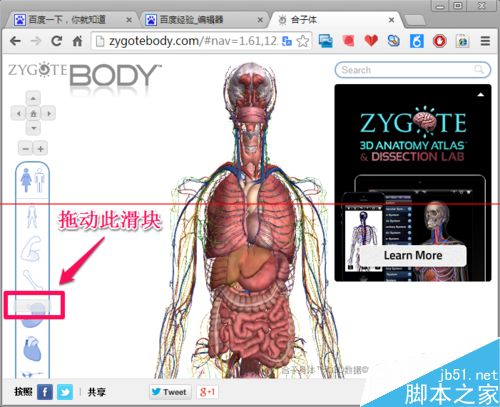This screenshot has height=407, width=500.
Task: Click the Zygote 3D Anatomy Atlas ad image
Action: (x=413, y=183)
